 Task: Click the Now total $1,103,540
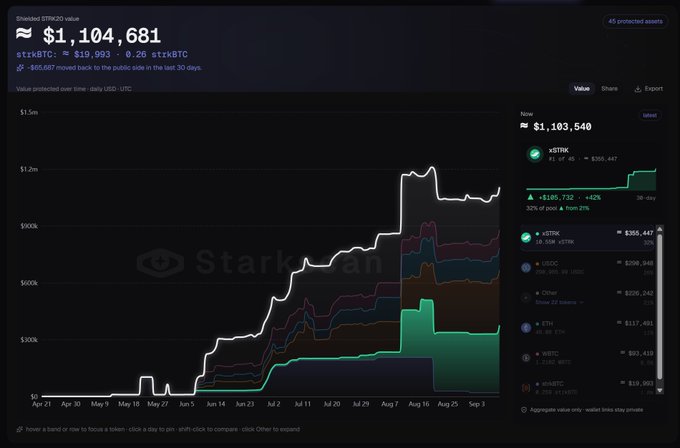pos(562,127)
